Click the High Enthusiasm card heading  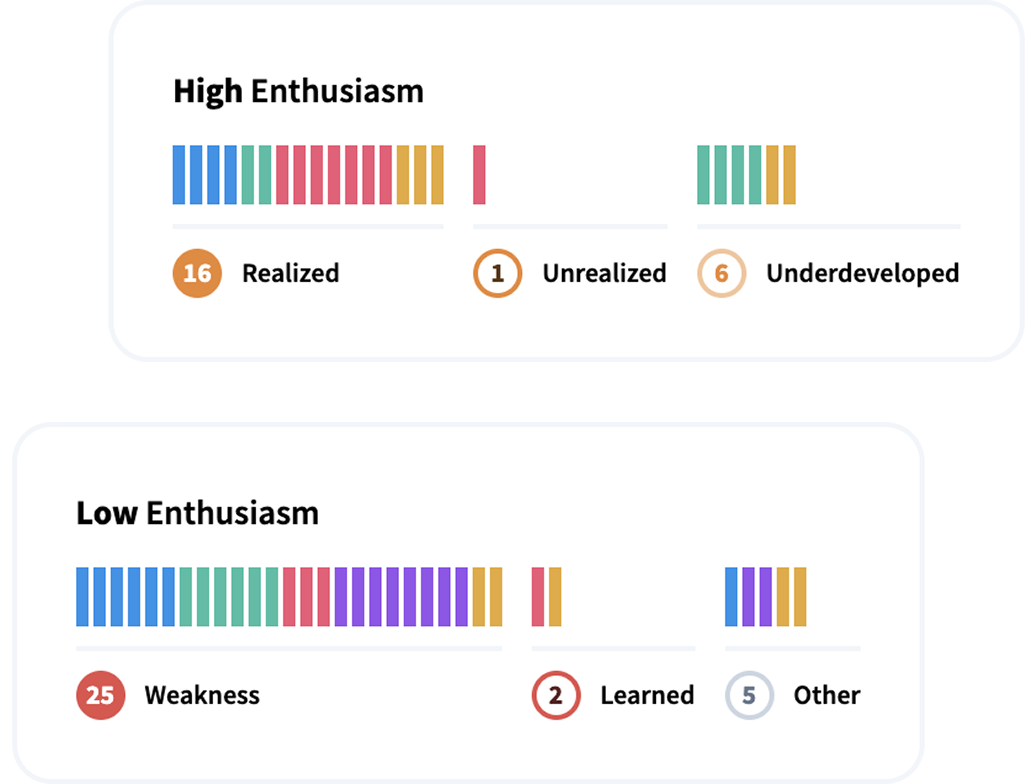298,91
